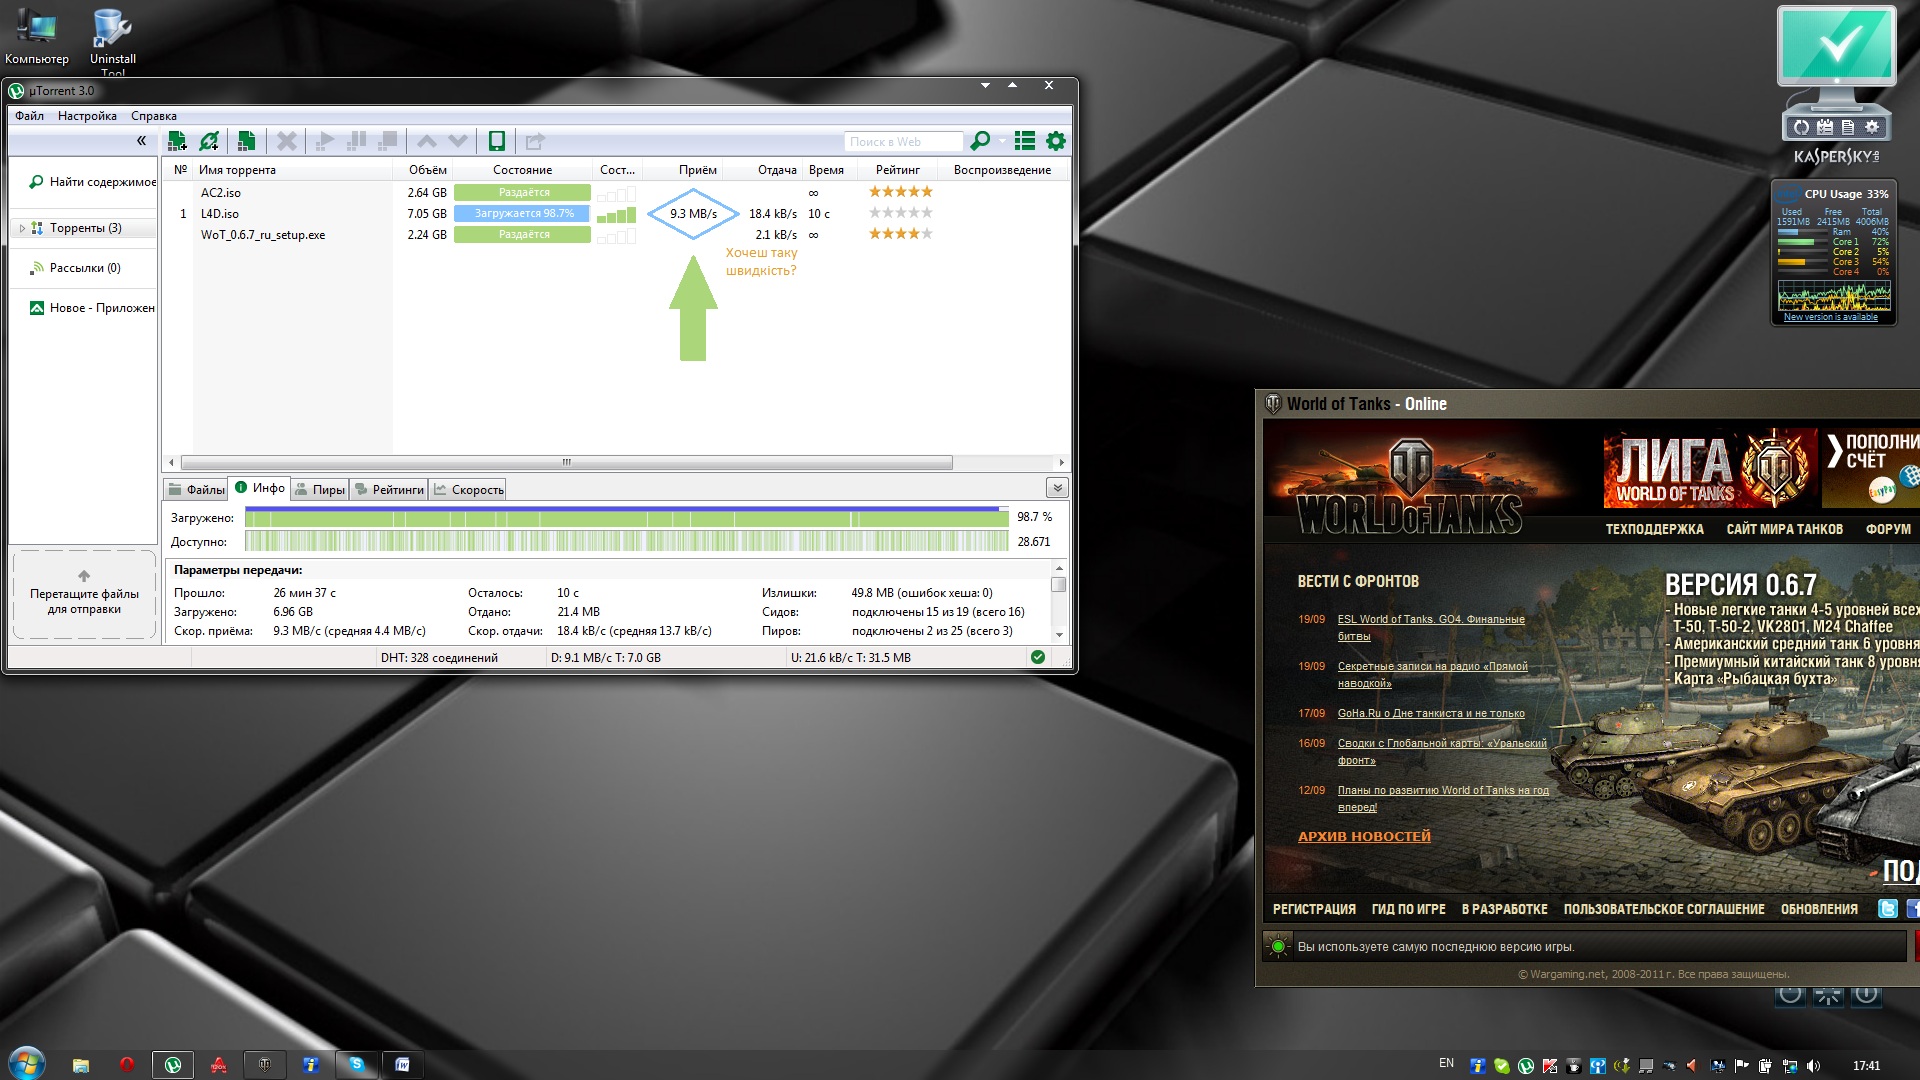Click the WoT setup star rating
The height and width of the screenshot is (1080, 1920).
pos(900,234)
